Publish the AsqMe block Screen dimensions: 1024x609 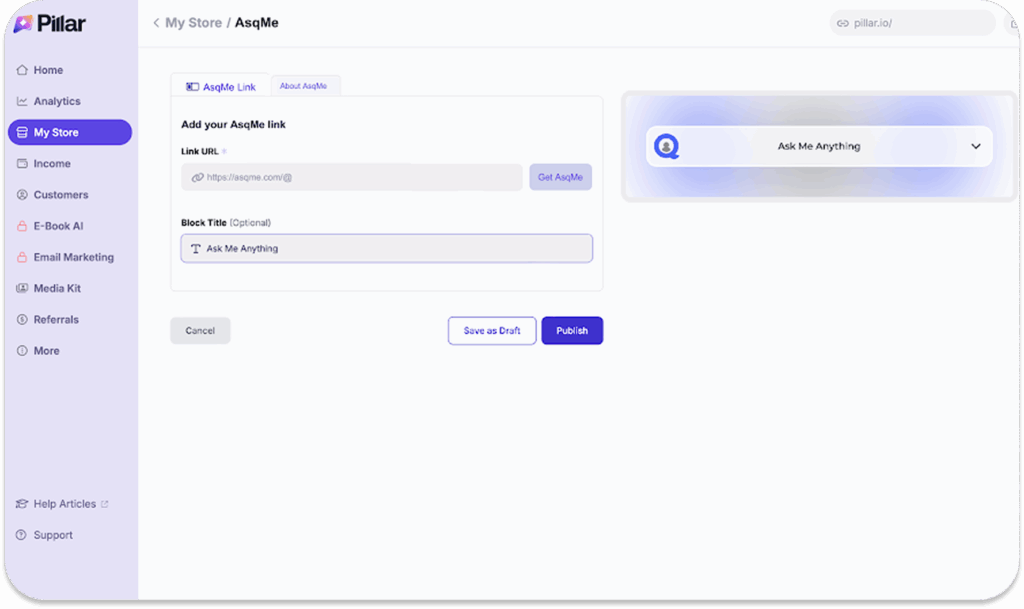click(x=572, y=330)
